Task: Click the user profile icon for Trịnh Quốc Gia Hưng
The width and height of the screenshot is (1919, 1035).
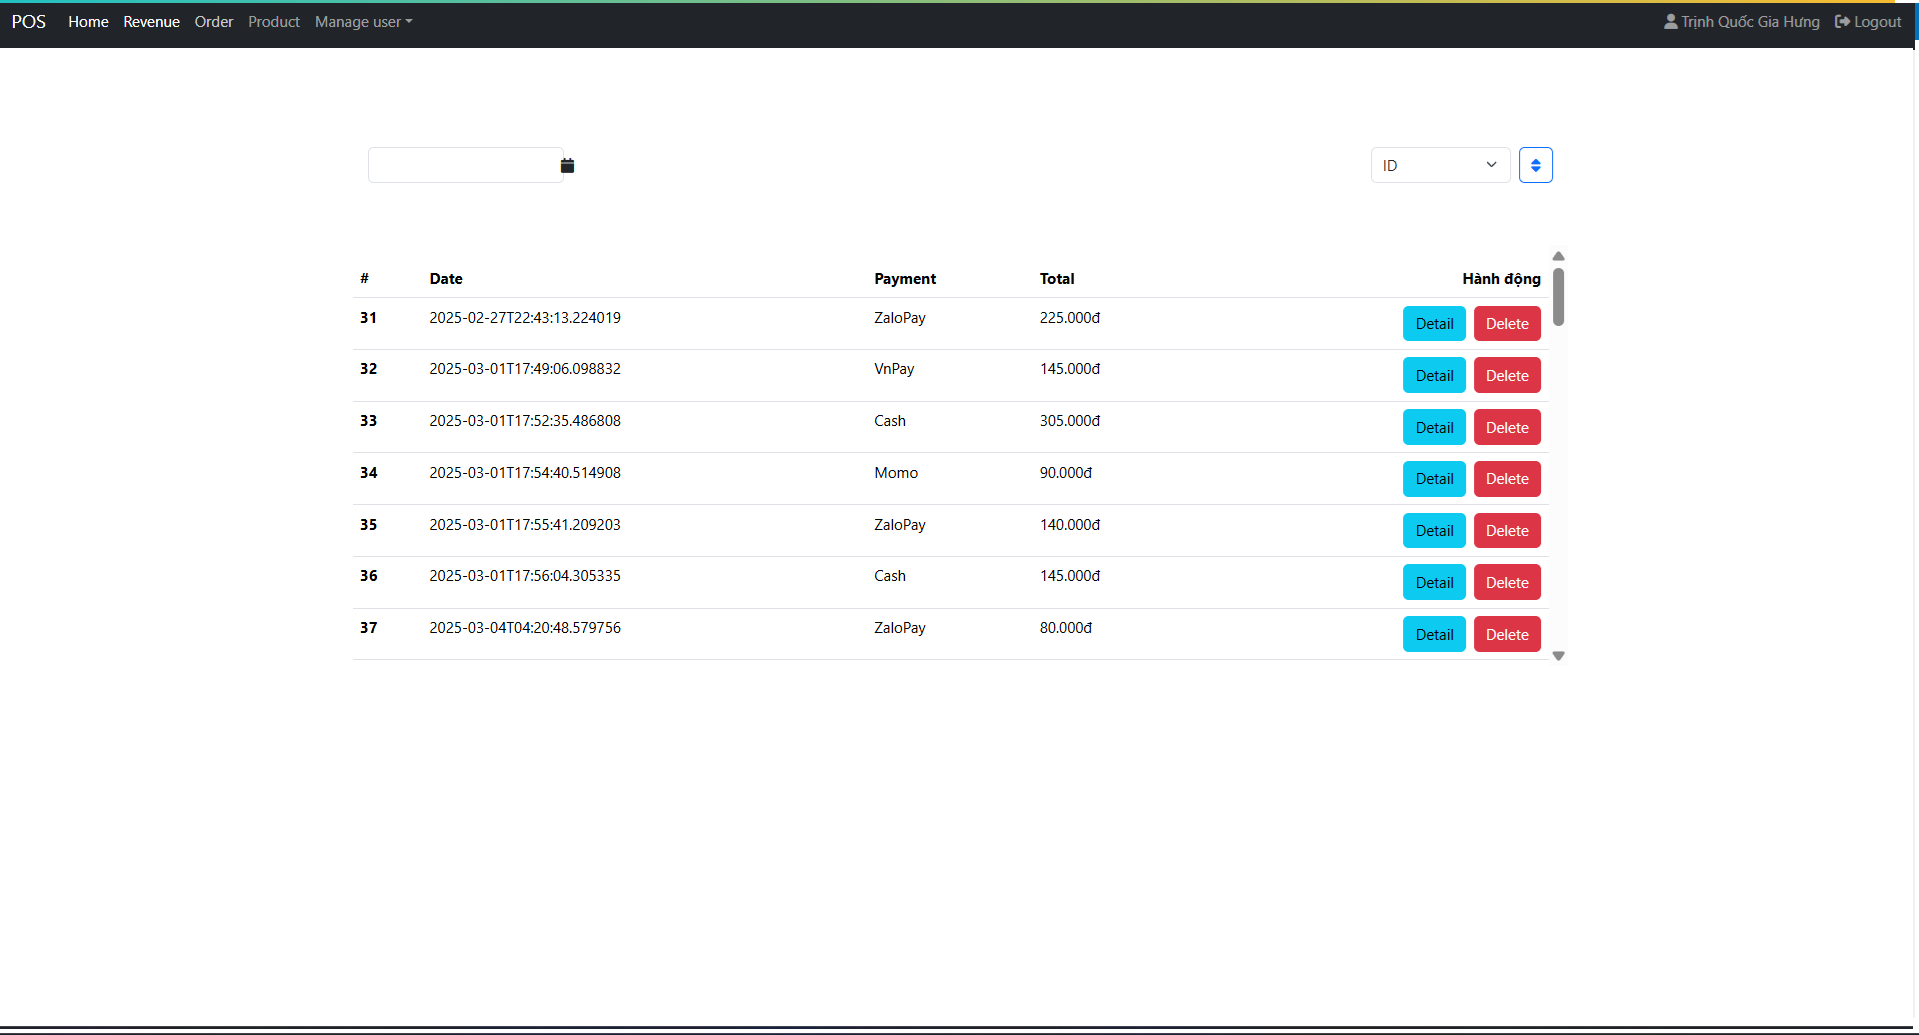Action: [1670, 22]
